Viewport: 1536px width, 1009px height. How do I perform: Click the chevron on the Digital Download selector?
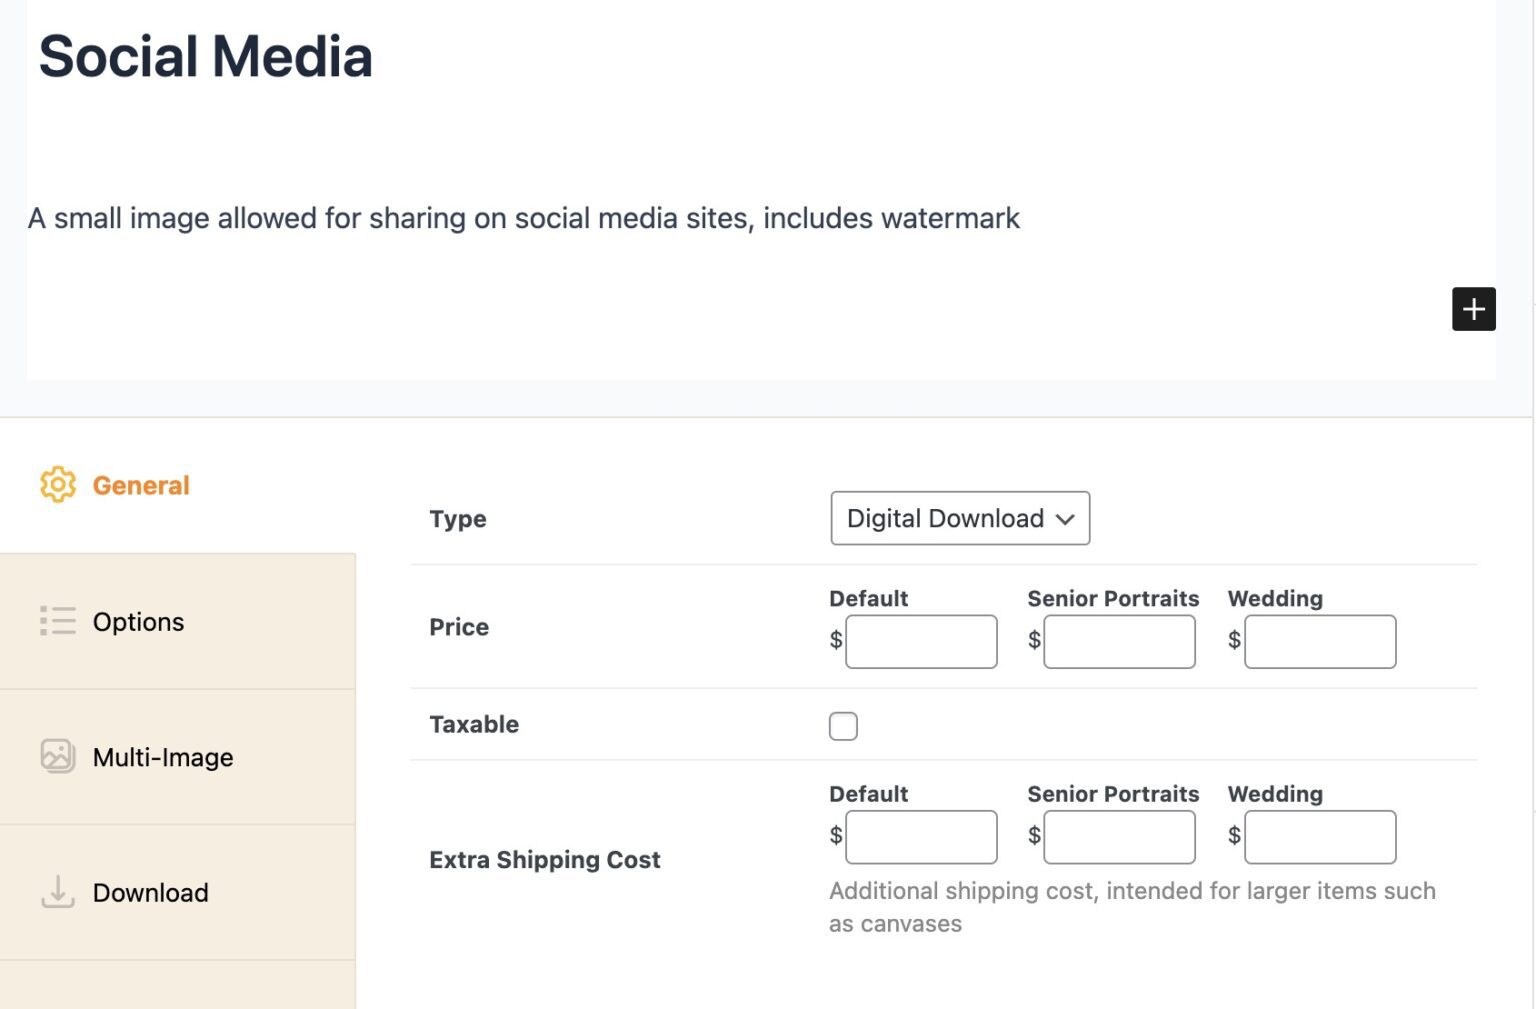1065,518
